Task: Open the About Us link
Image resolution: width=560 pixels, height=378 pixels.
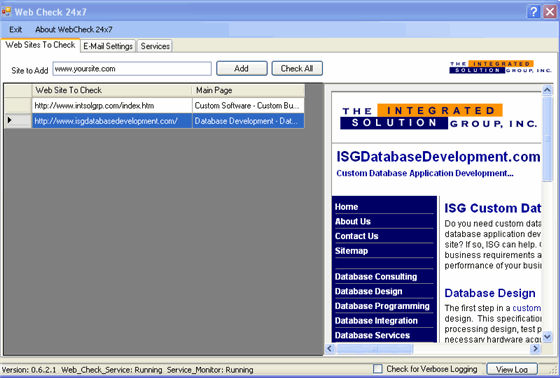Action: [353, 222]
